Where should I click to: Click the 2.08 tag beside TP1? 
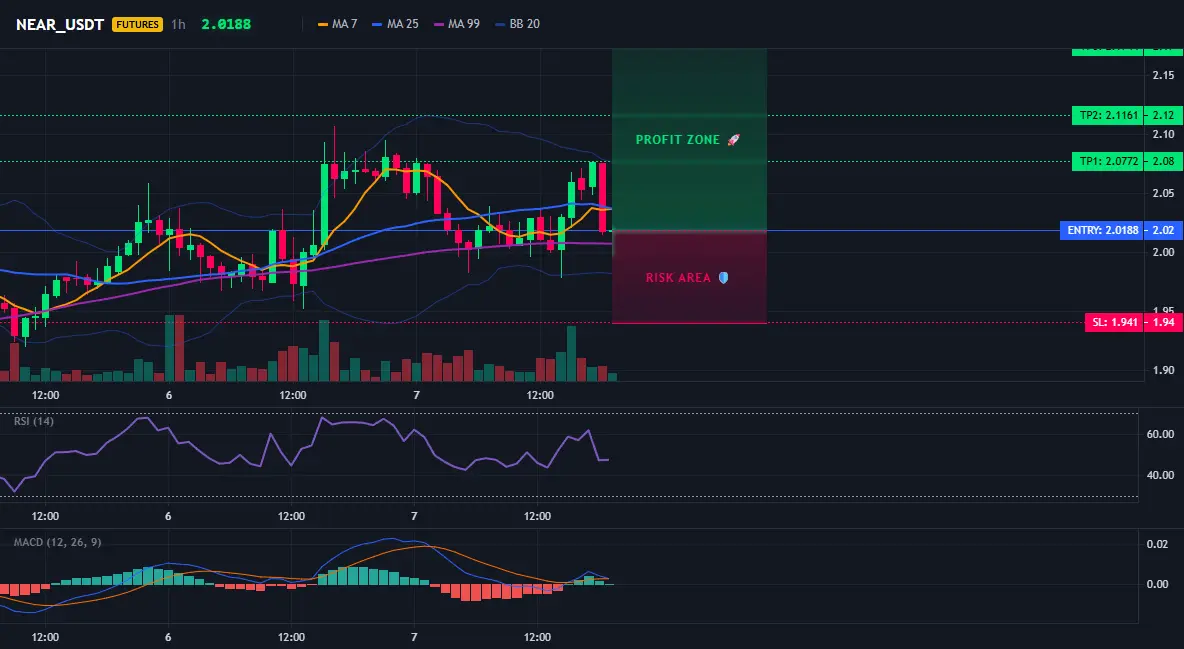coord(1164,161)
